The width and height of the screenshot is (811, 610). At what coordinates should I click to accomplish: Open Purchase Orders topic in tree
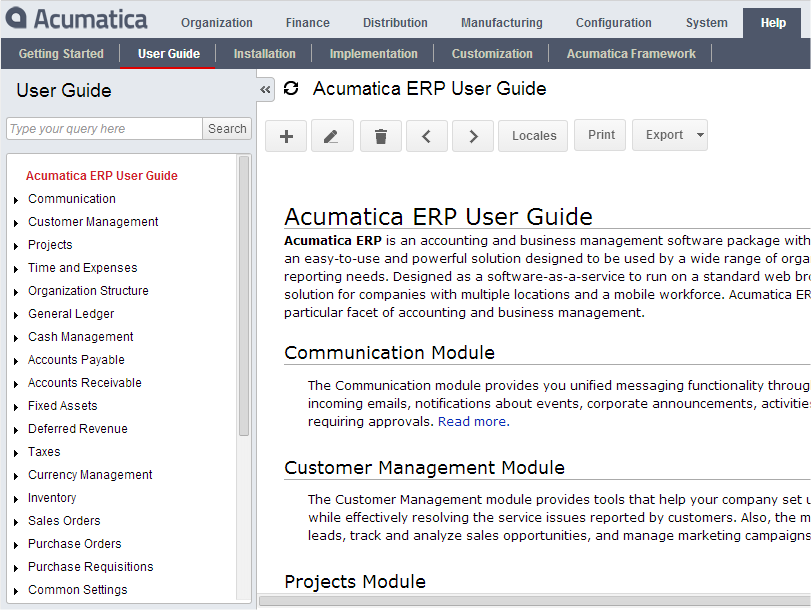[x=74, y=544]
